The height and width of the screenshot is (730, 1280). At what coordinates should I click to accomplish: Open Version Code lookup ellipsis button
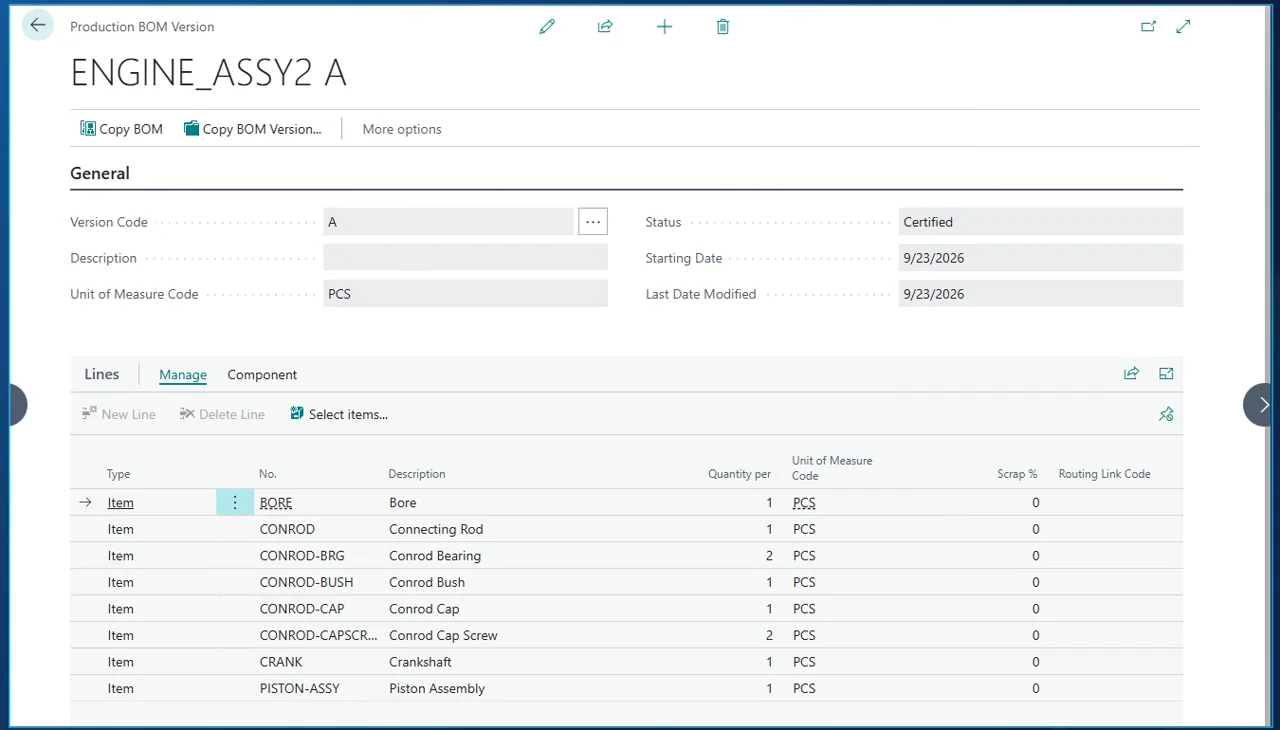tap(593, 222)
